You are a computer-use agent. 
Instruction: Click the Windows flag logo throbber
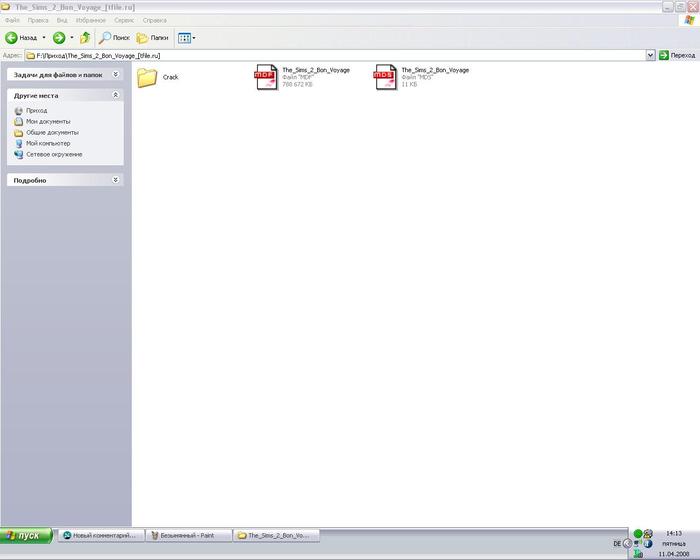coord(689,20)
